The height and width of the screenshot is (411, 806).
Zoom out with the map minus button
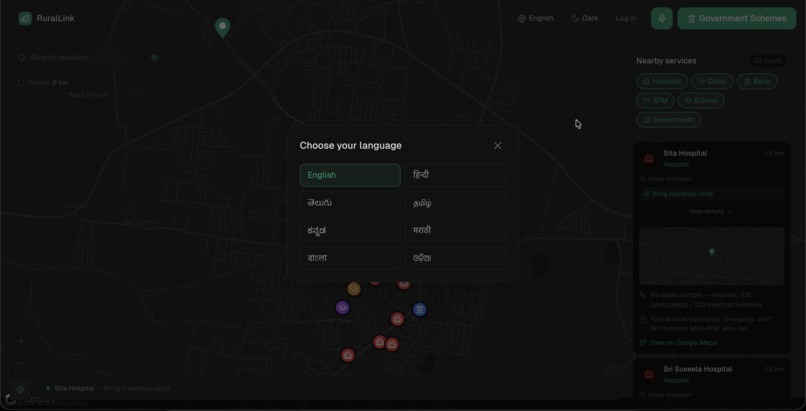[x=21, y=364]
